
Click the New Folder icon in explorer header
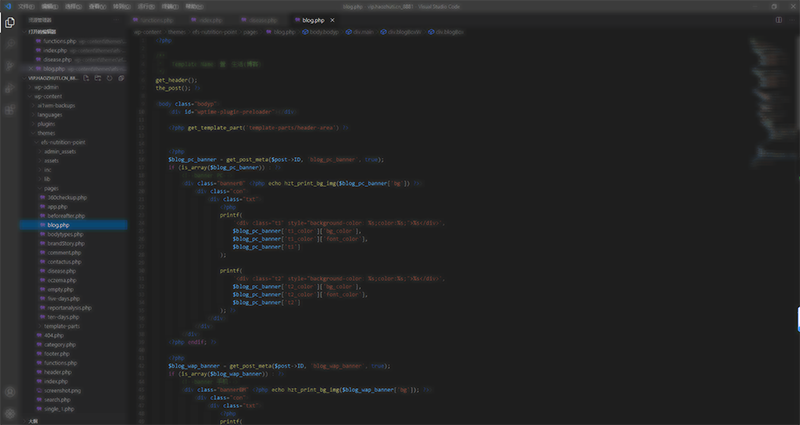click(x=98, y=78)
